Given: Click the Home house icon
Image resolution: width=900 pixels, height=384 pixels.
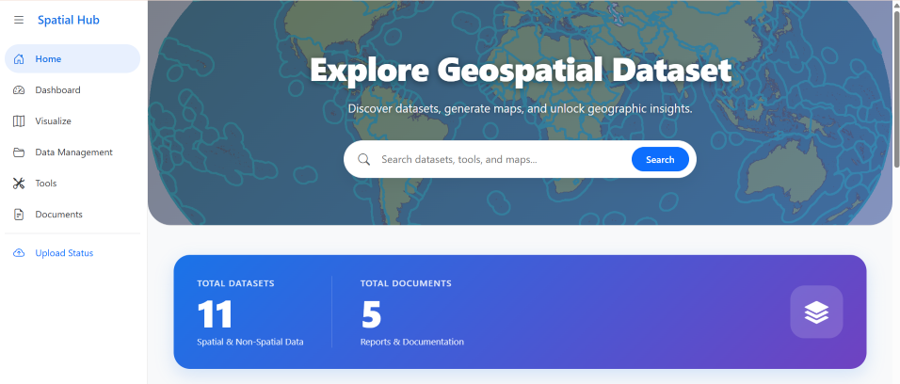Looking at the screenshot, I should click(19, 59).
